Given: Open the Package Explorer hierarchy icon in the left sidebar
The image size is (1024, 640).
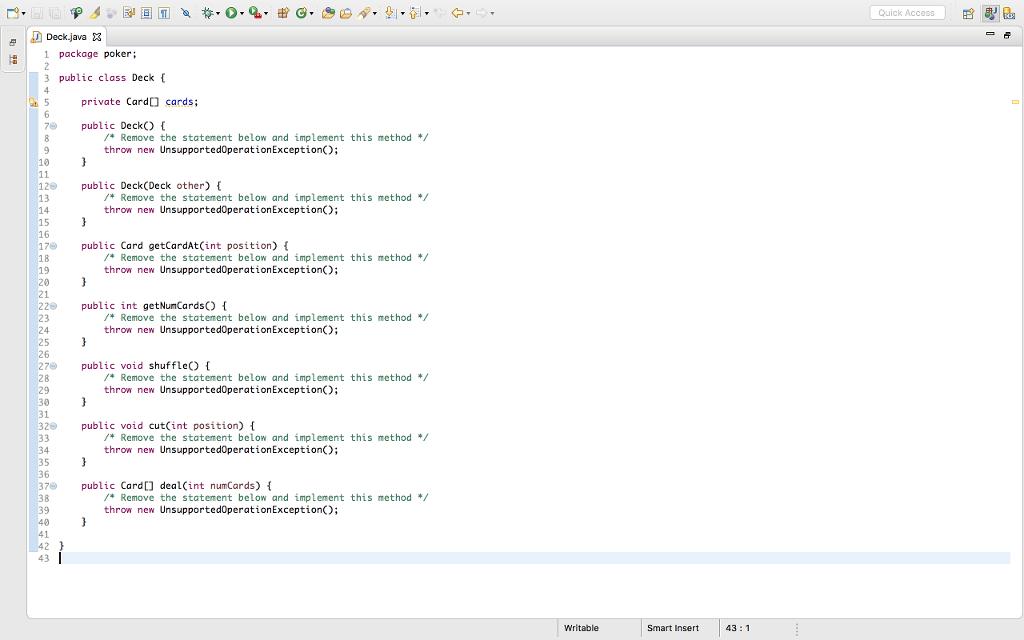Looking at the screenshot, I should [13, 60].
